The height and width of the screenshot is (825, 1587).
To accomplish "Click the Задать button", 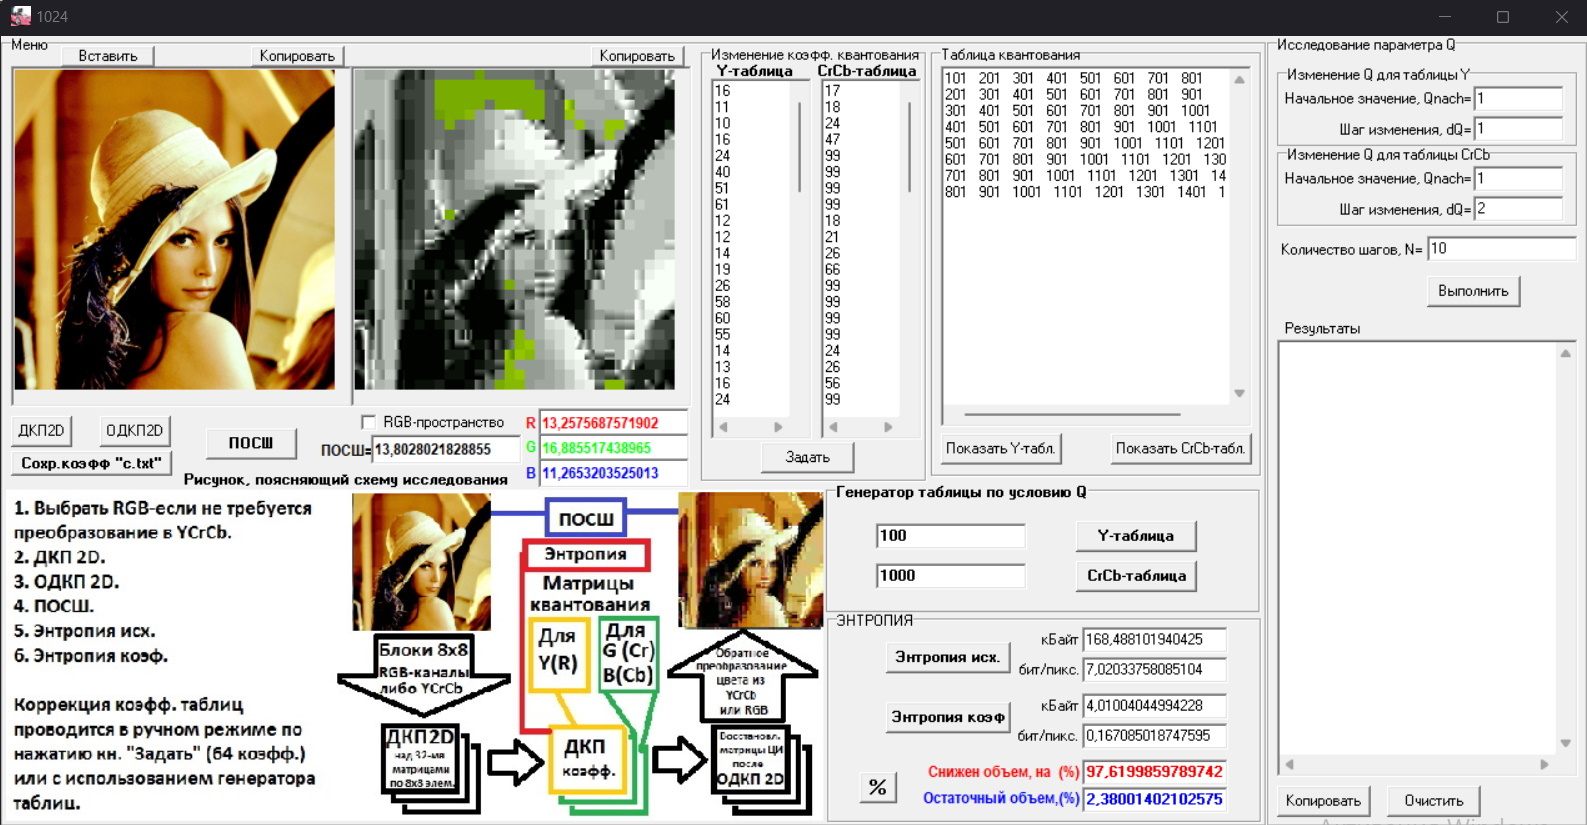I will (807, 457).
